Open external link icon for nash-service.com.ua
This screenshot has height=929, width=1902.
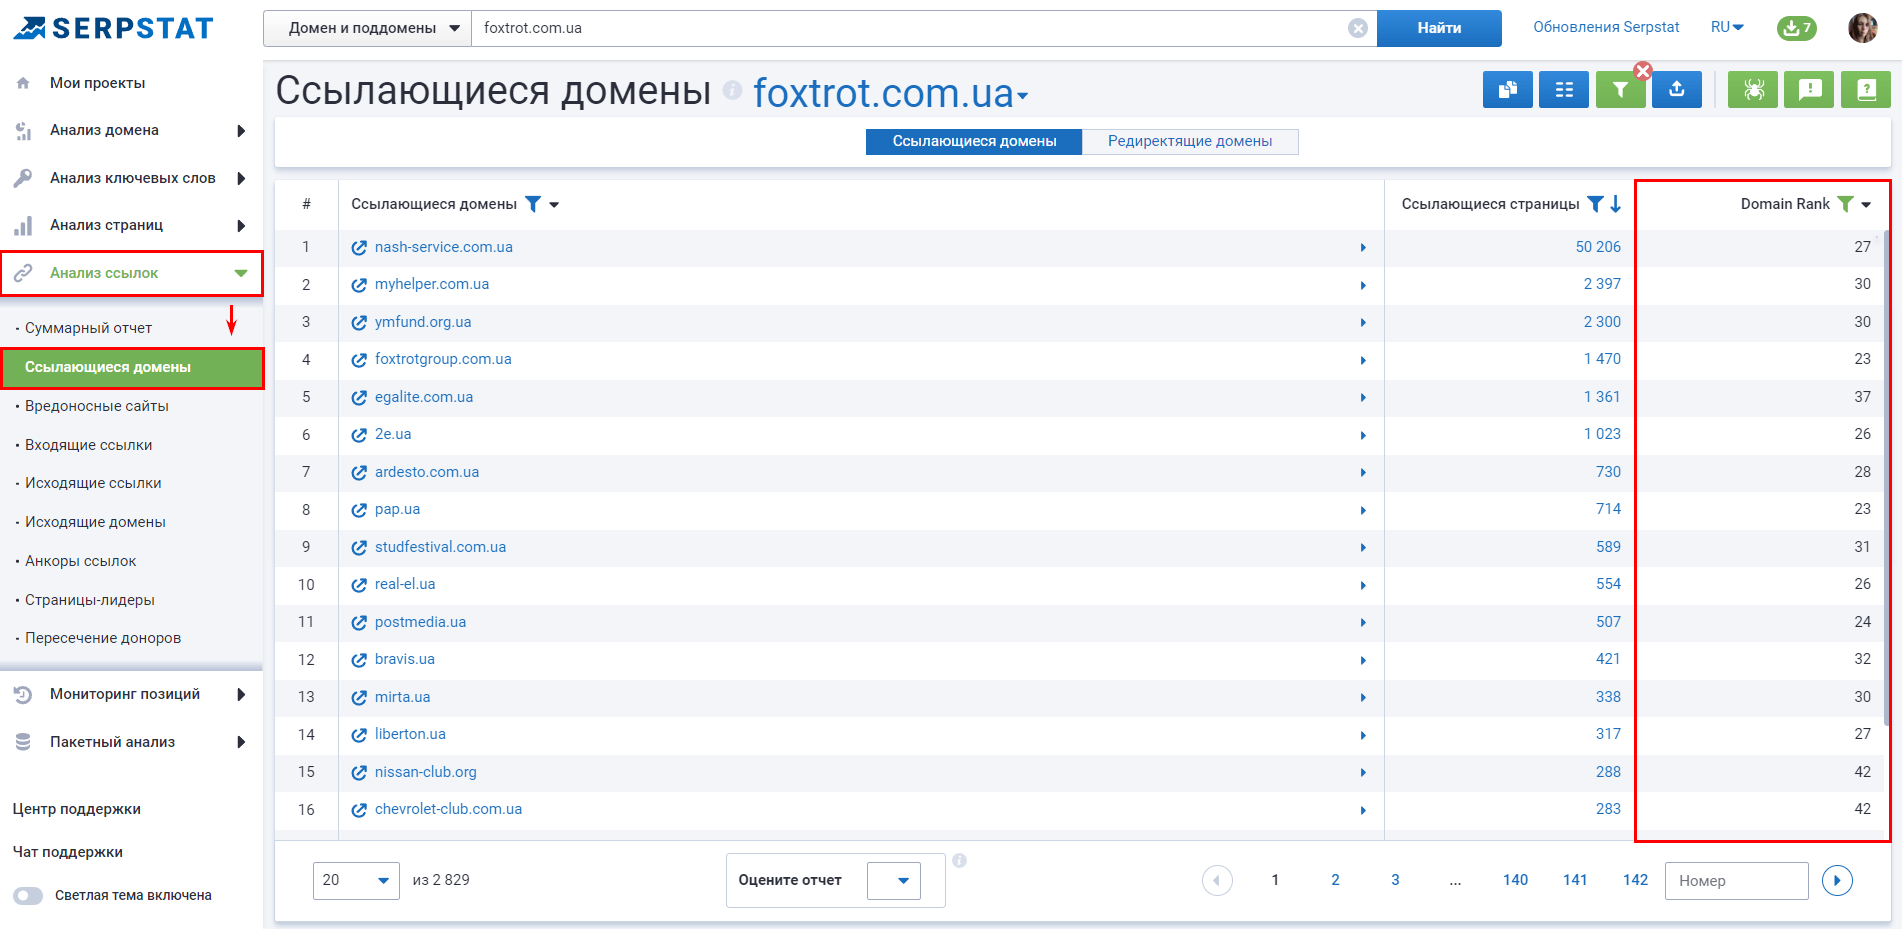359,247
